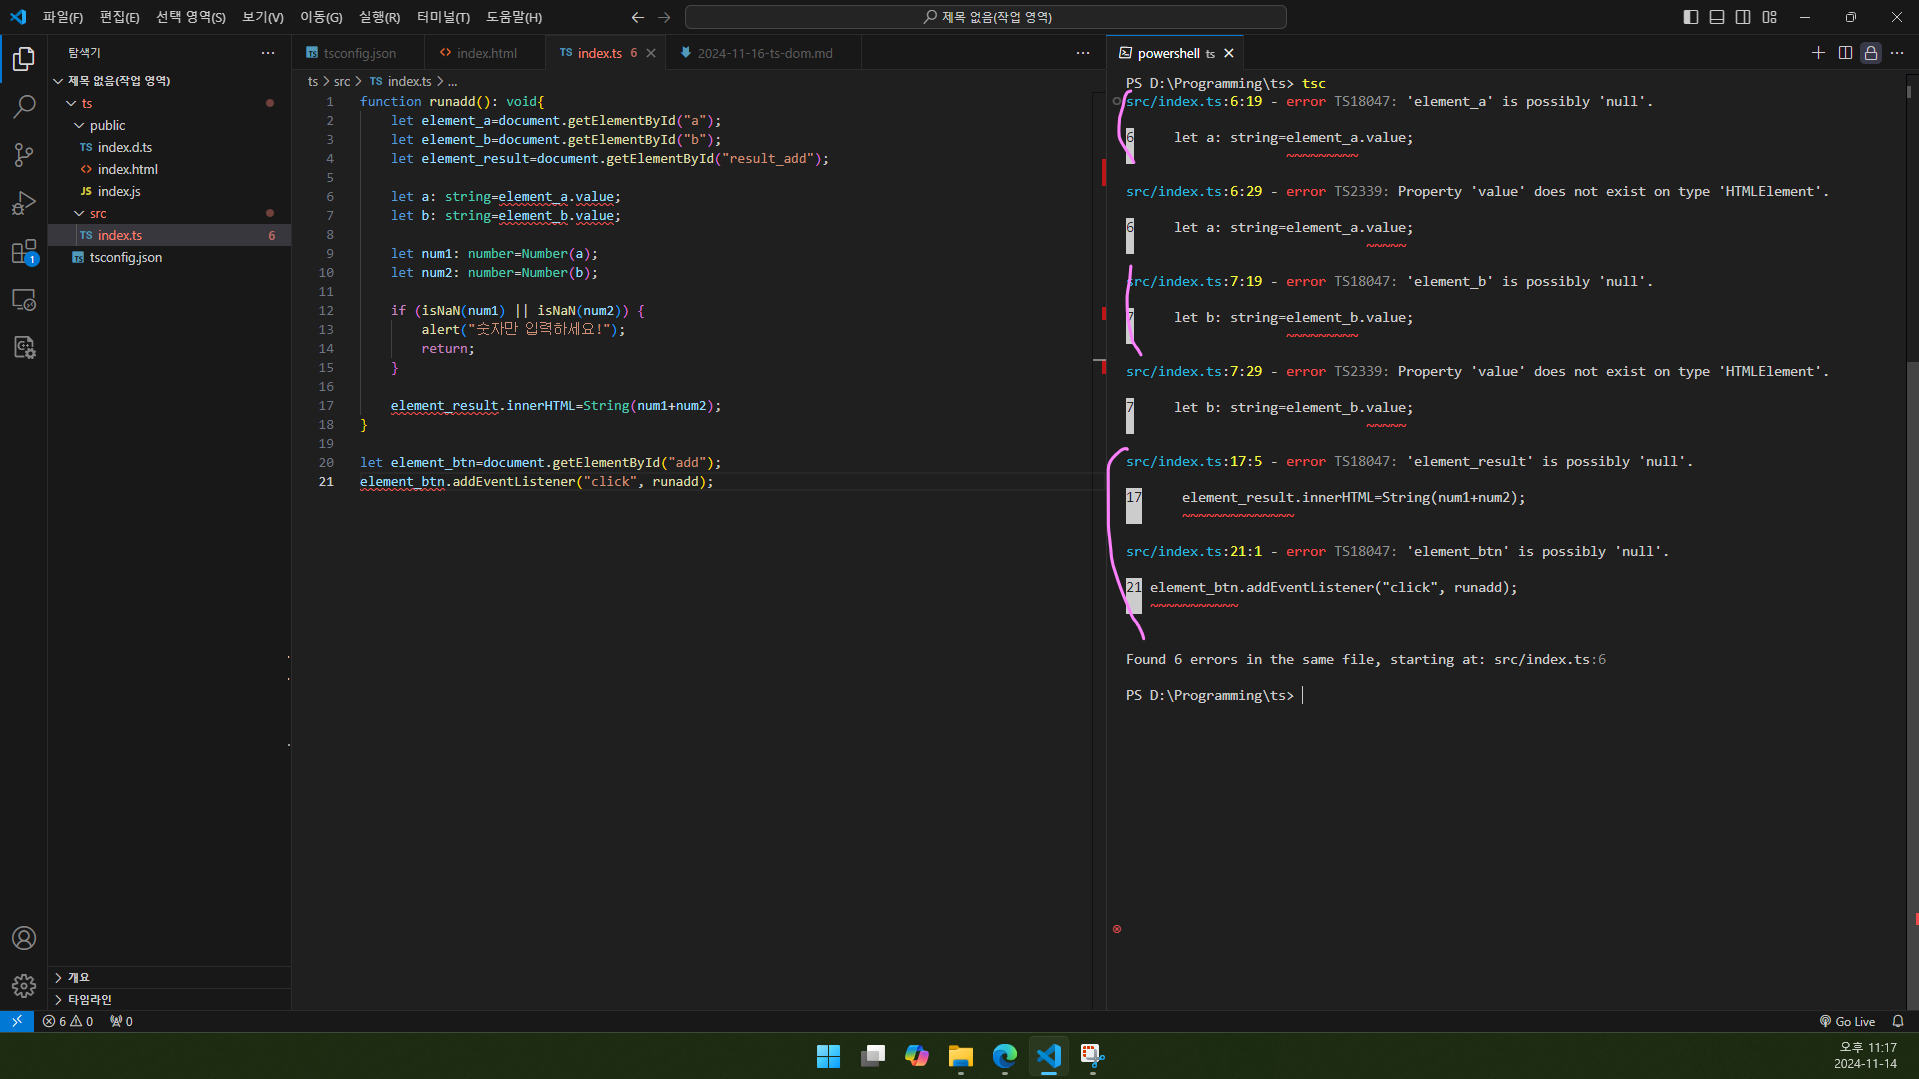Image resolution: width=1919 pixels, height=1079 pixels.
Task: Go forward in navigation history
Action: click(664, 17)
